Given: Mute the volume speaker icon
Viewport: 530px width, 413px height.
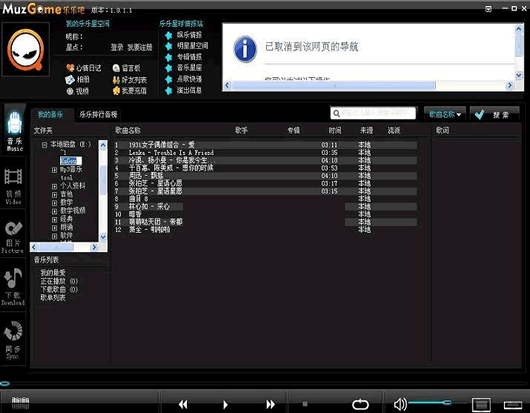Looking at the screenshot, I should 400,404.
